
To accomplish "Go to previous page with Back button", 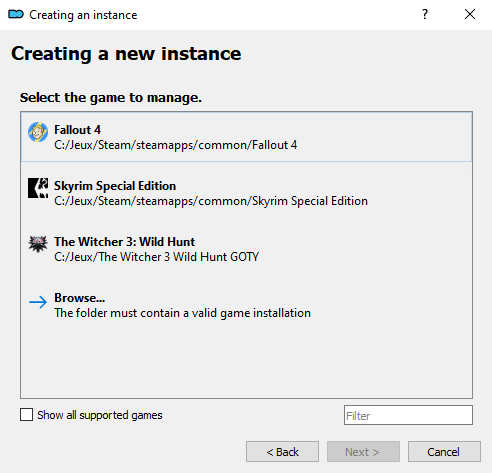I will tap(282, 452).
